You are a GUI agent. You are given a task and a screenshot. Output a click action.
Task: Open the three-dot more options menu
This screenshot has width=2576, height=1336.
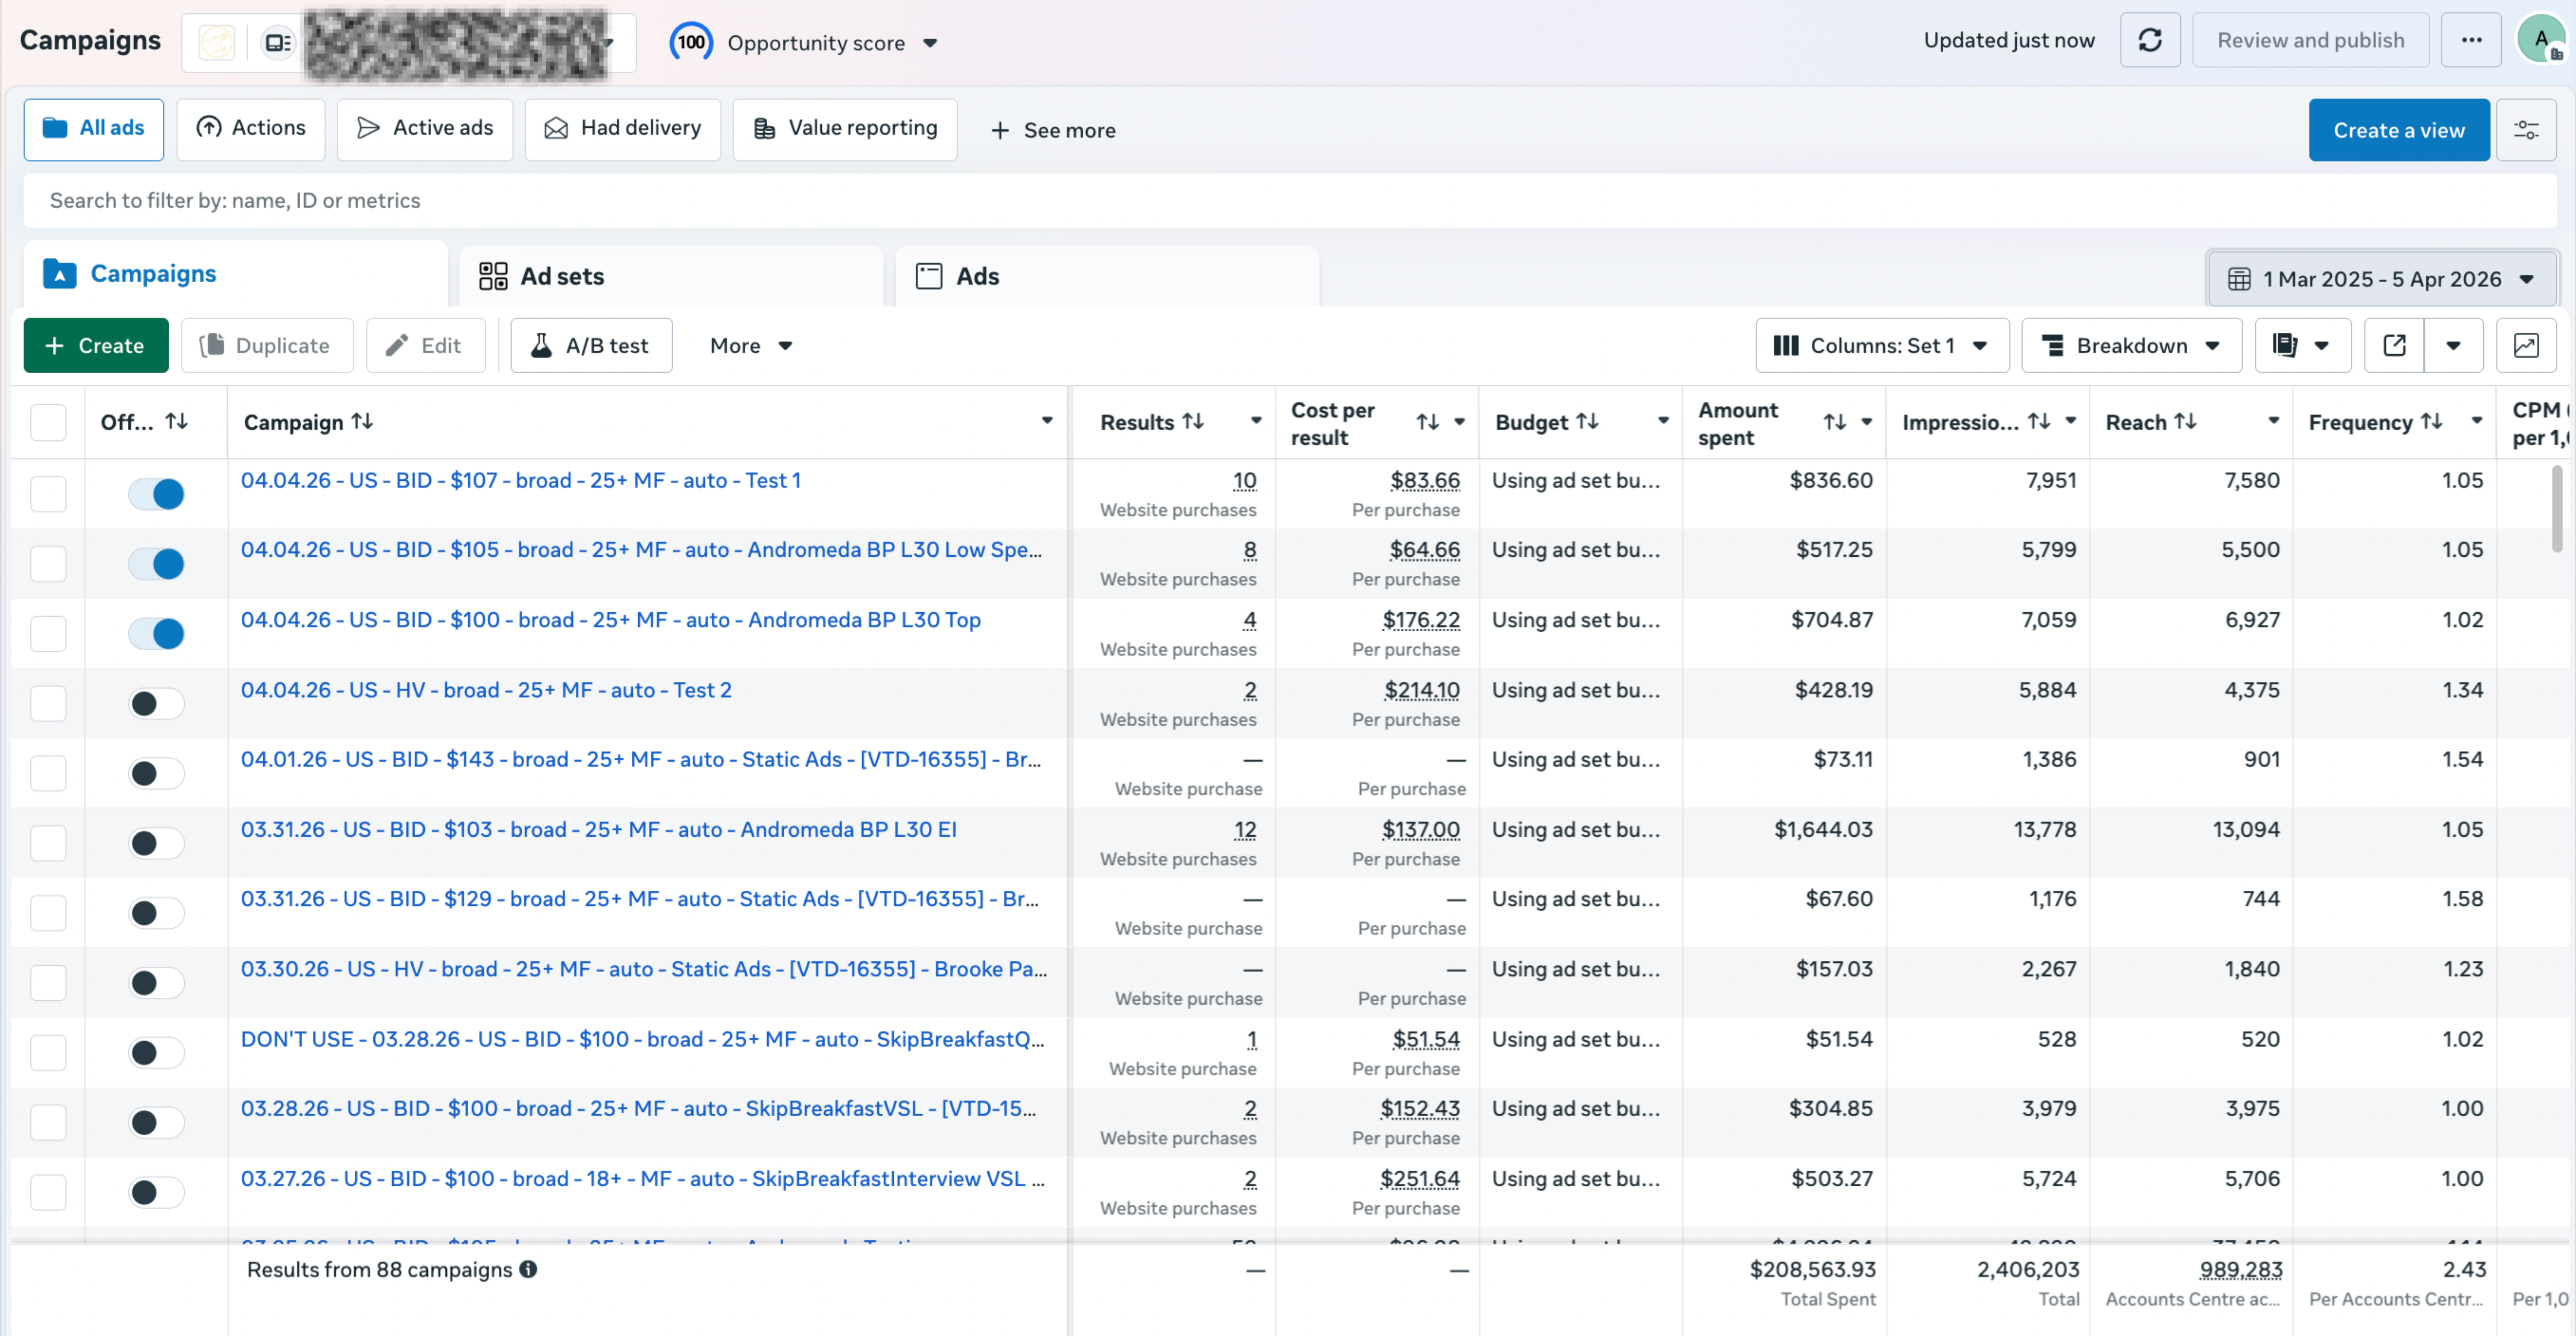(x=2471, y=41)
